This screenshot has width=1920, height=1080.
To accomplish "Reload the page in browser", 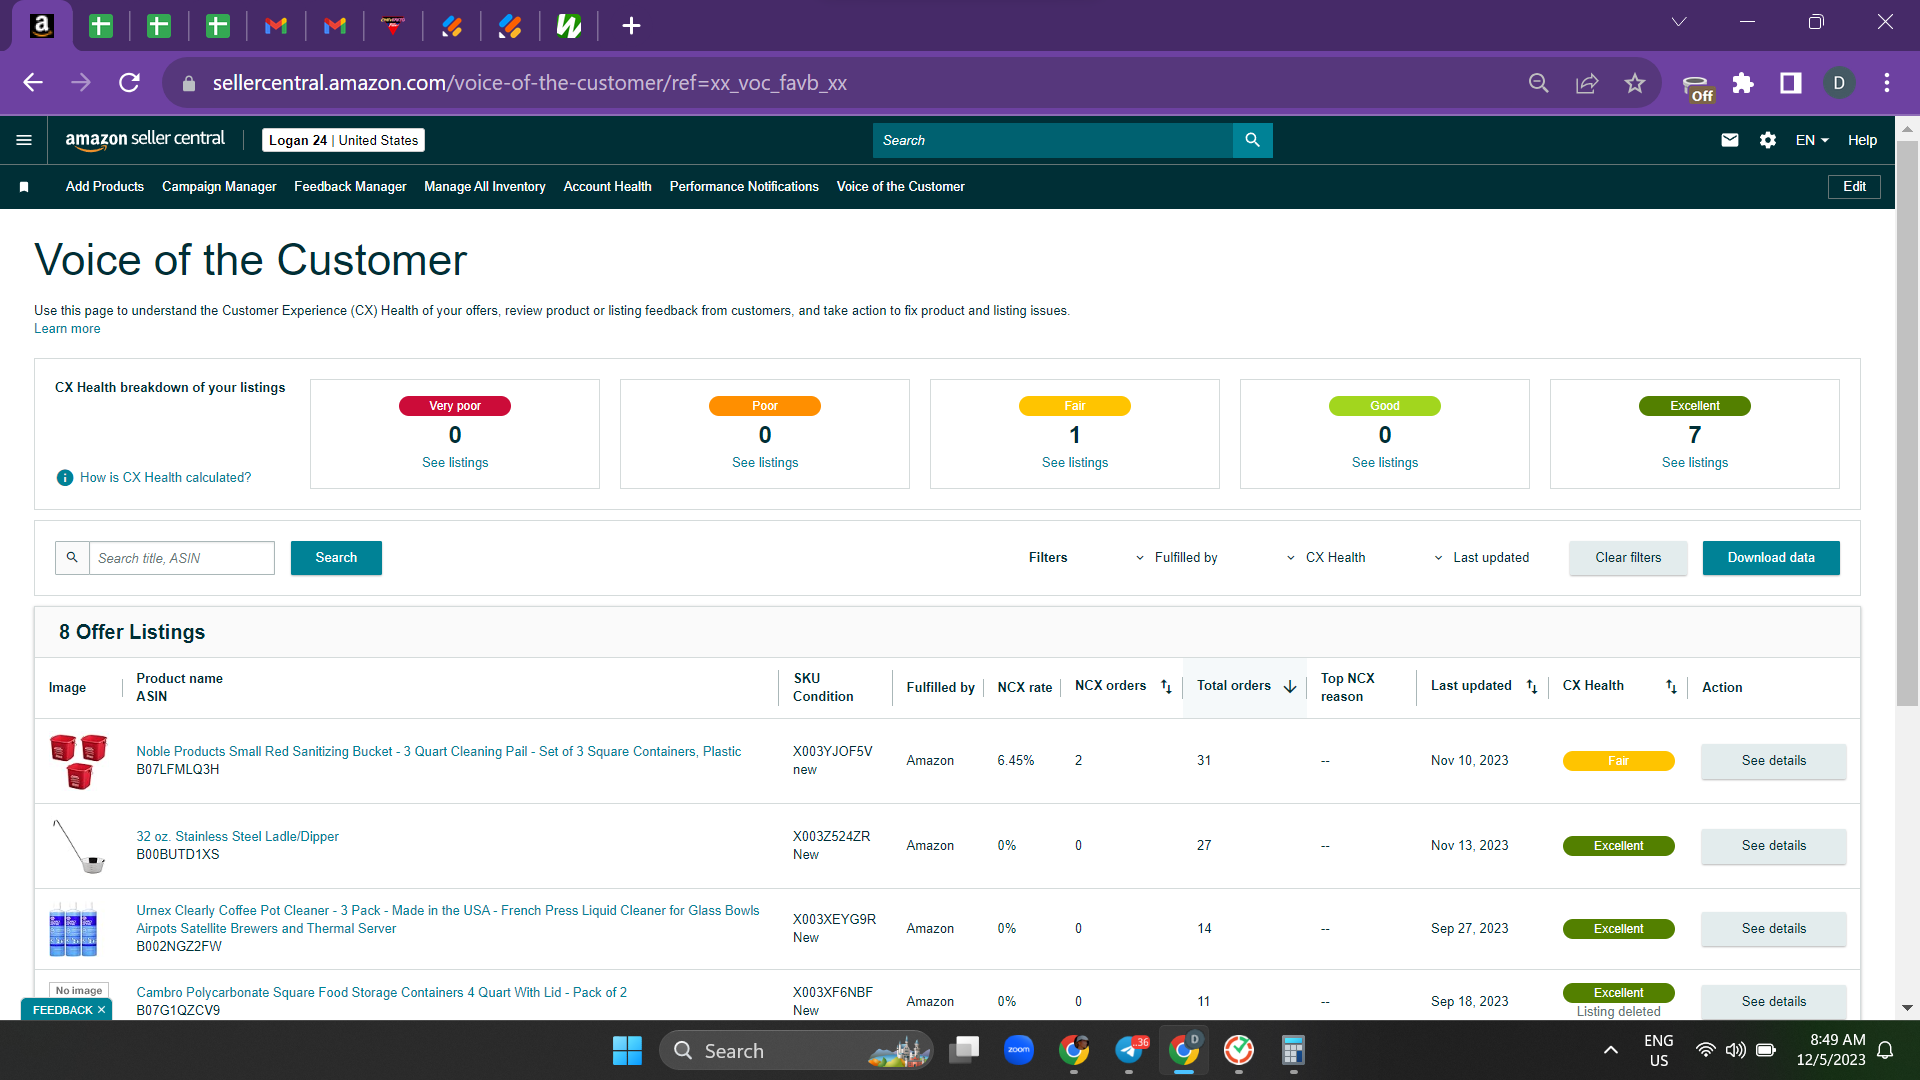I will pos(129,83).
